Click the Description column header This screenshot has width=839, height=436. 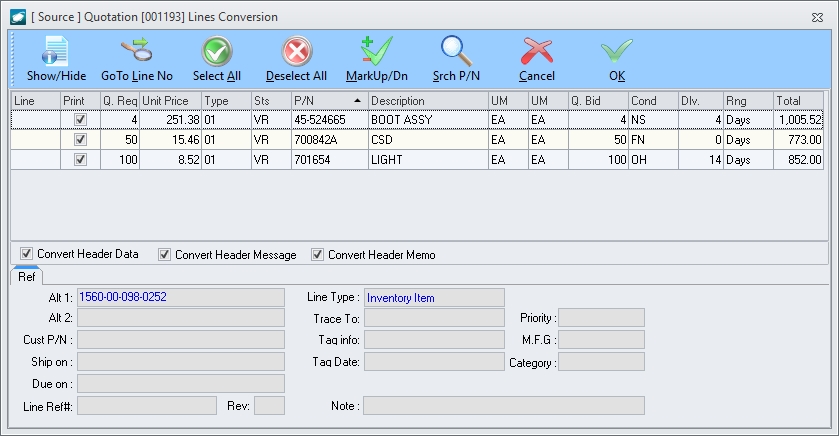pos(428,101)
